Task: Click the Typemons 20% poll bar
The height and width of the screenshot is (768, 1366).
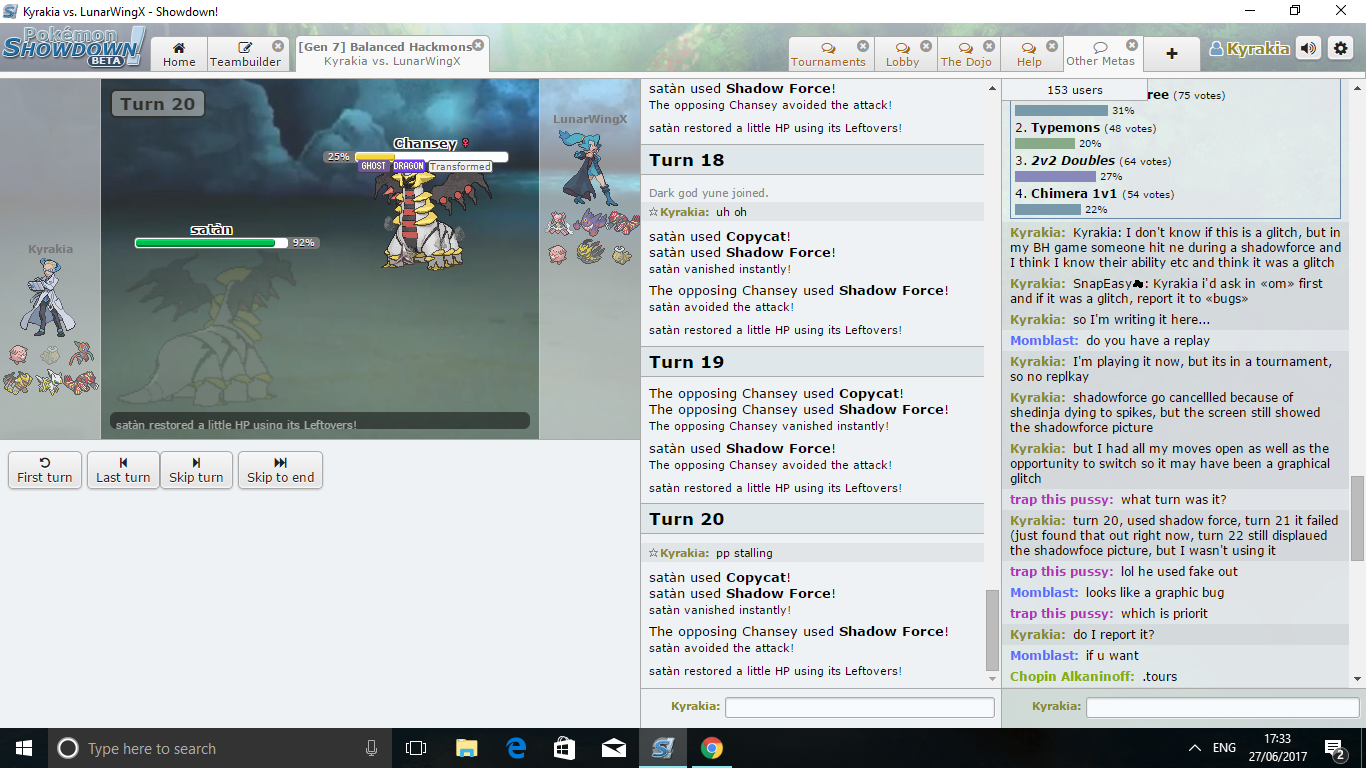Action: pyautogui.click(x=1045, y=144)
